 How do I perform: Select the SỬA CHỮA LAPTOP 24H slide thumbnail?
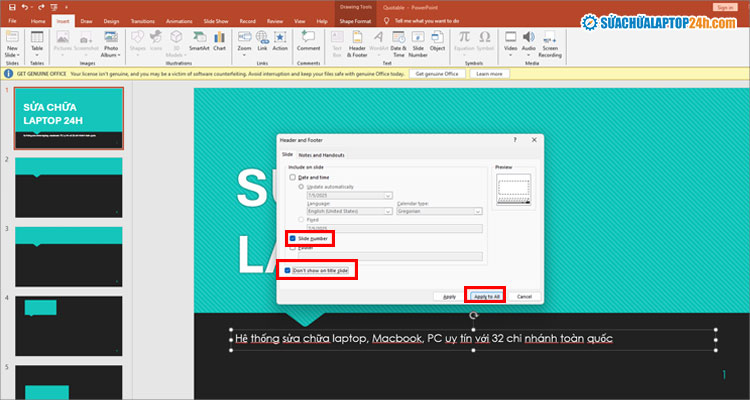pyautogui.click(x=69, y=118)
